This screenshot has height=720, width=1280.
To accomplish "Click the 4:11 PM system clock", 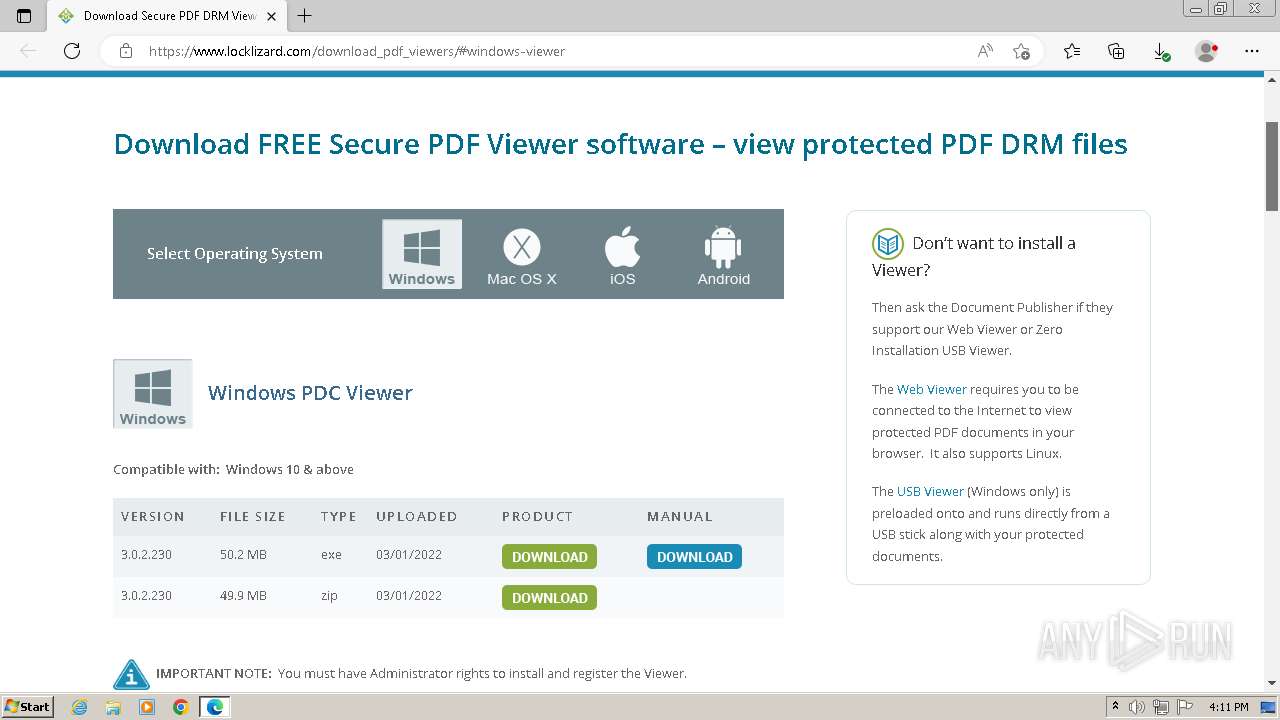I will coord(1228,707).
